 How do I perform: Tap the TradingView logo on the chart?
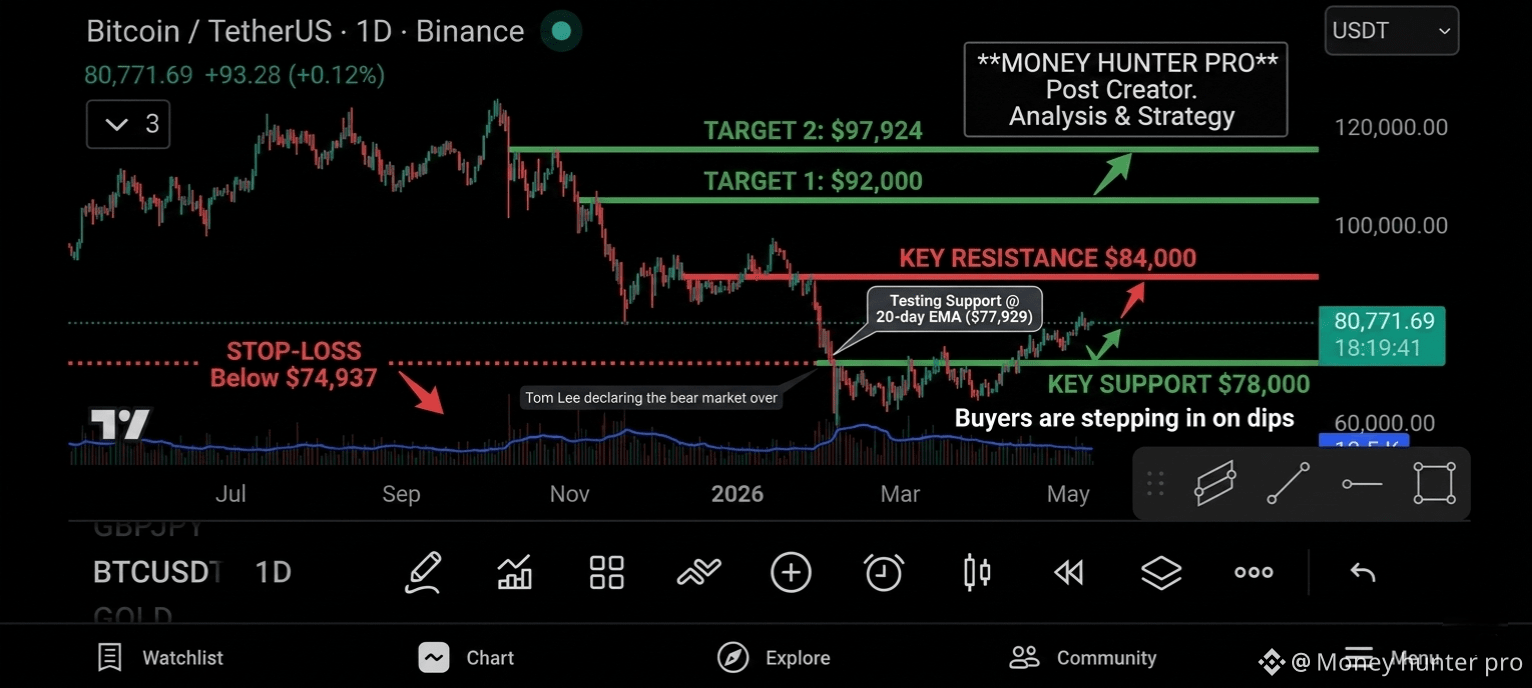click(120, 425)
